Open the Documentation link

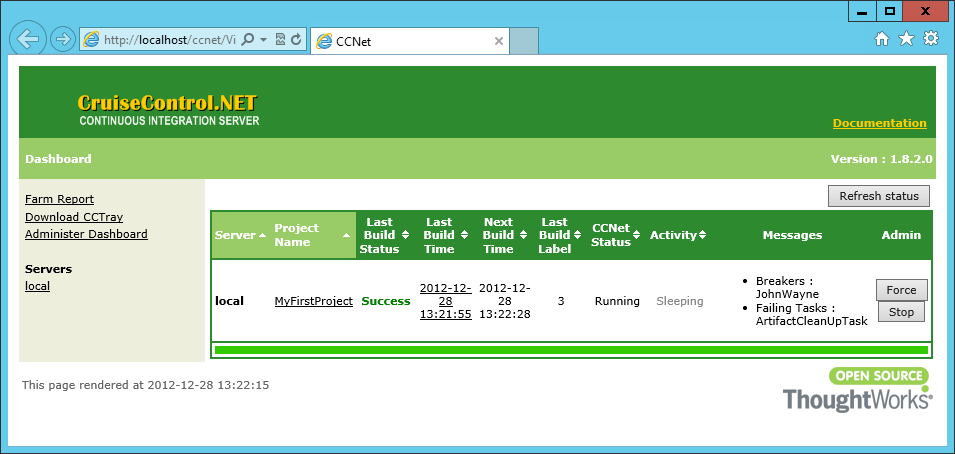coord(879,123)
